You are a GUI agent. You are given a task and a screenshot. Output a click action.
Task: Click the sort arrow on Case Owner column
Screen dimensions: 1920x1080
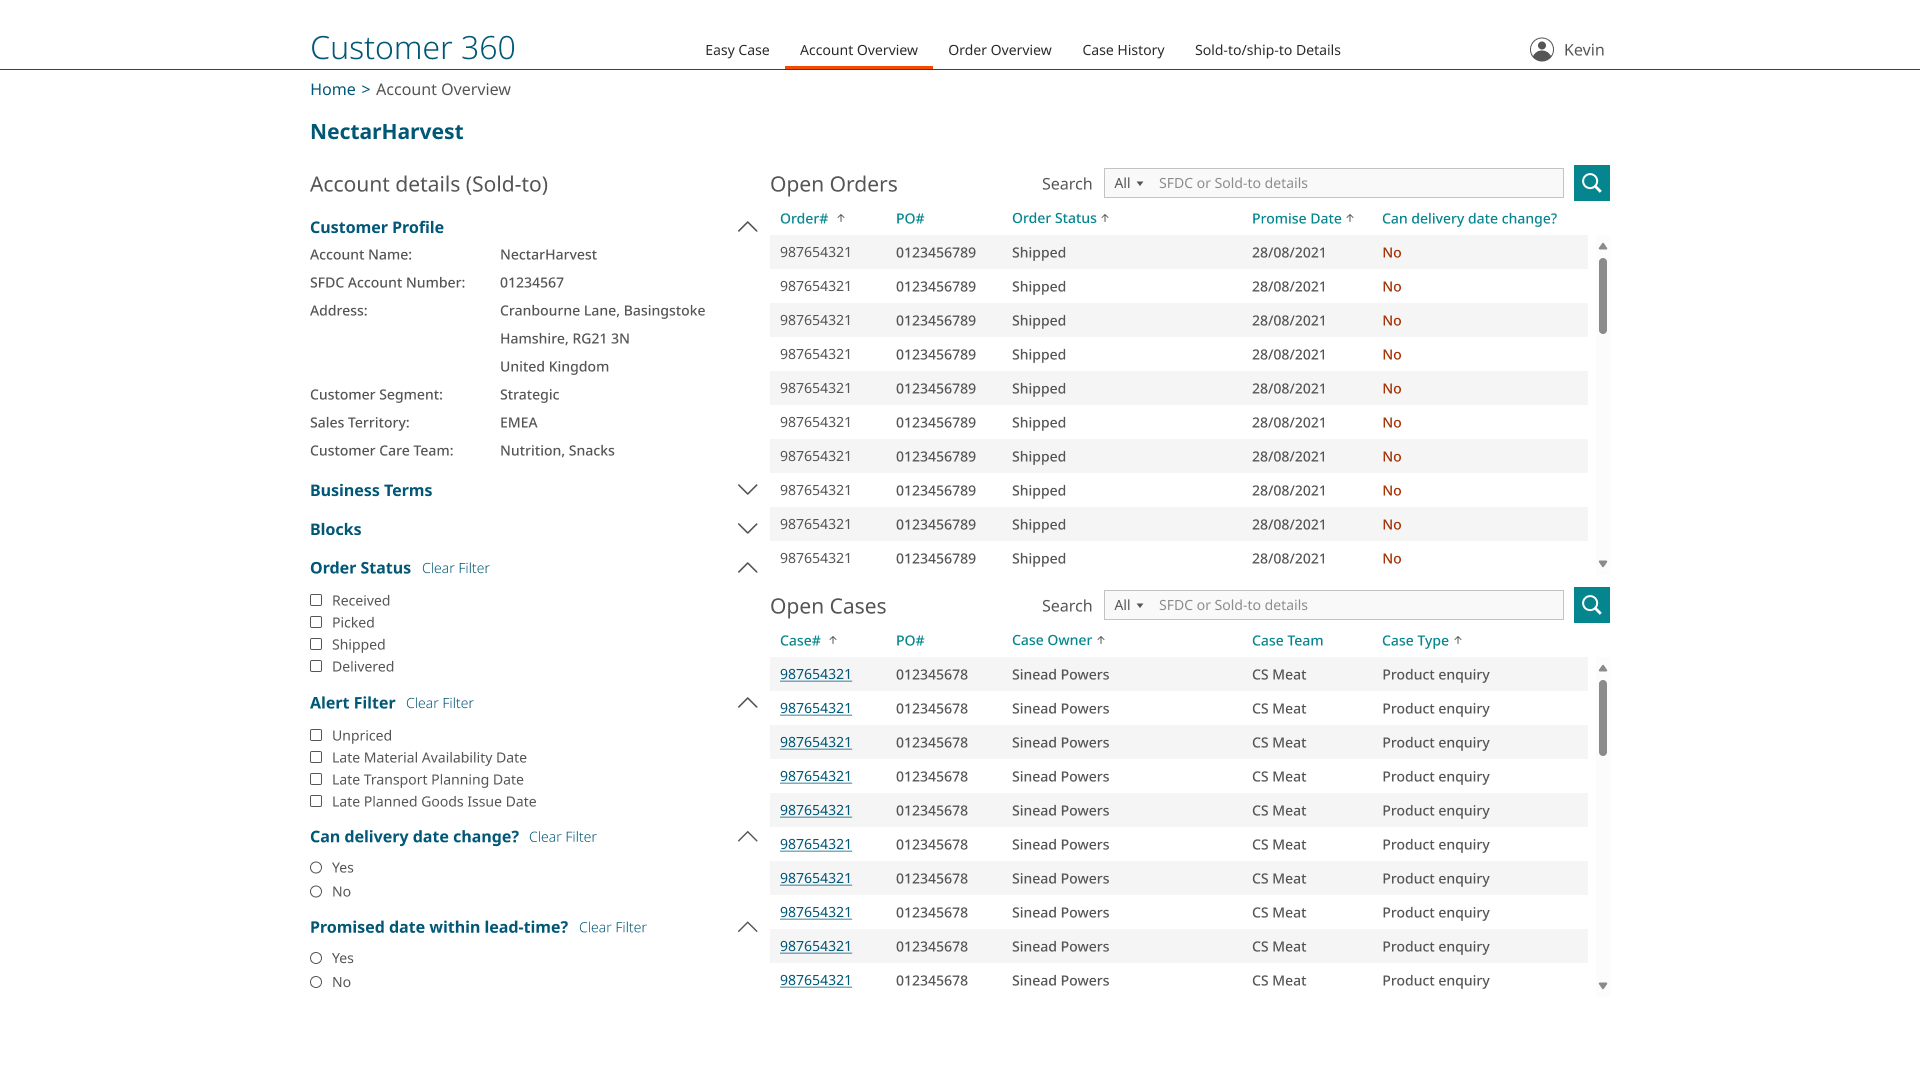(1101, 639)
